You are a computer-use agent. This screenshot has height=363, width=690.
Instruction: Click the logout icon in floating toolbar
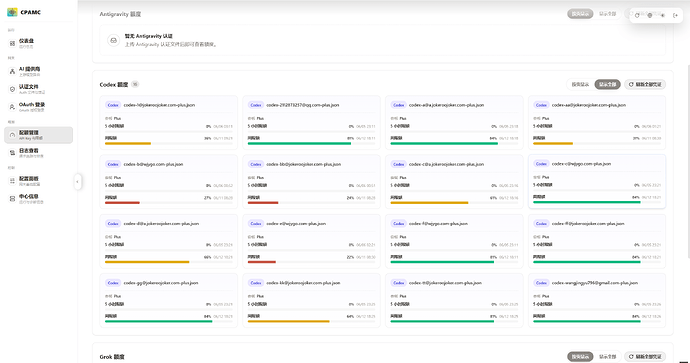pos(675,15)
